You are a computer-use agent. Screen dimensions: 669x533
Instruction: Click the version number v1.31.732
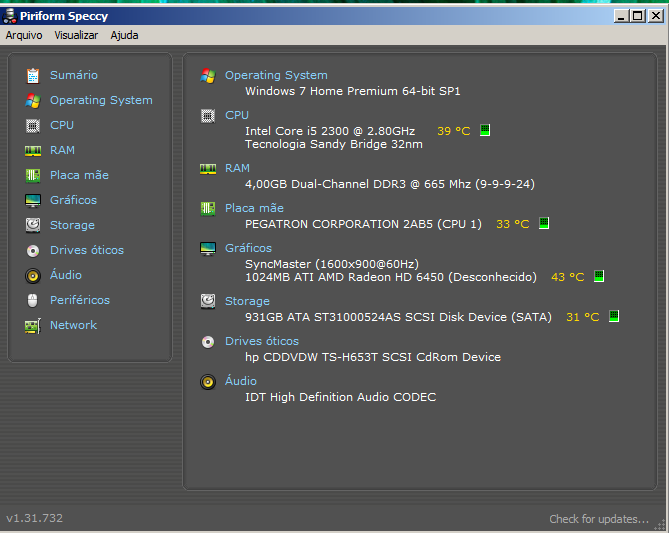click(x=35, y=518)
